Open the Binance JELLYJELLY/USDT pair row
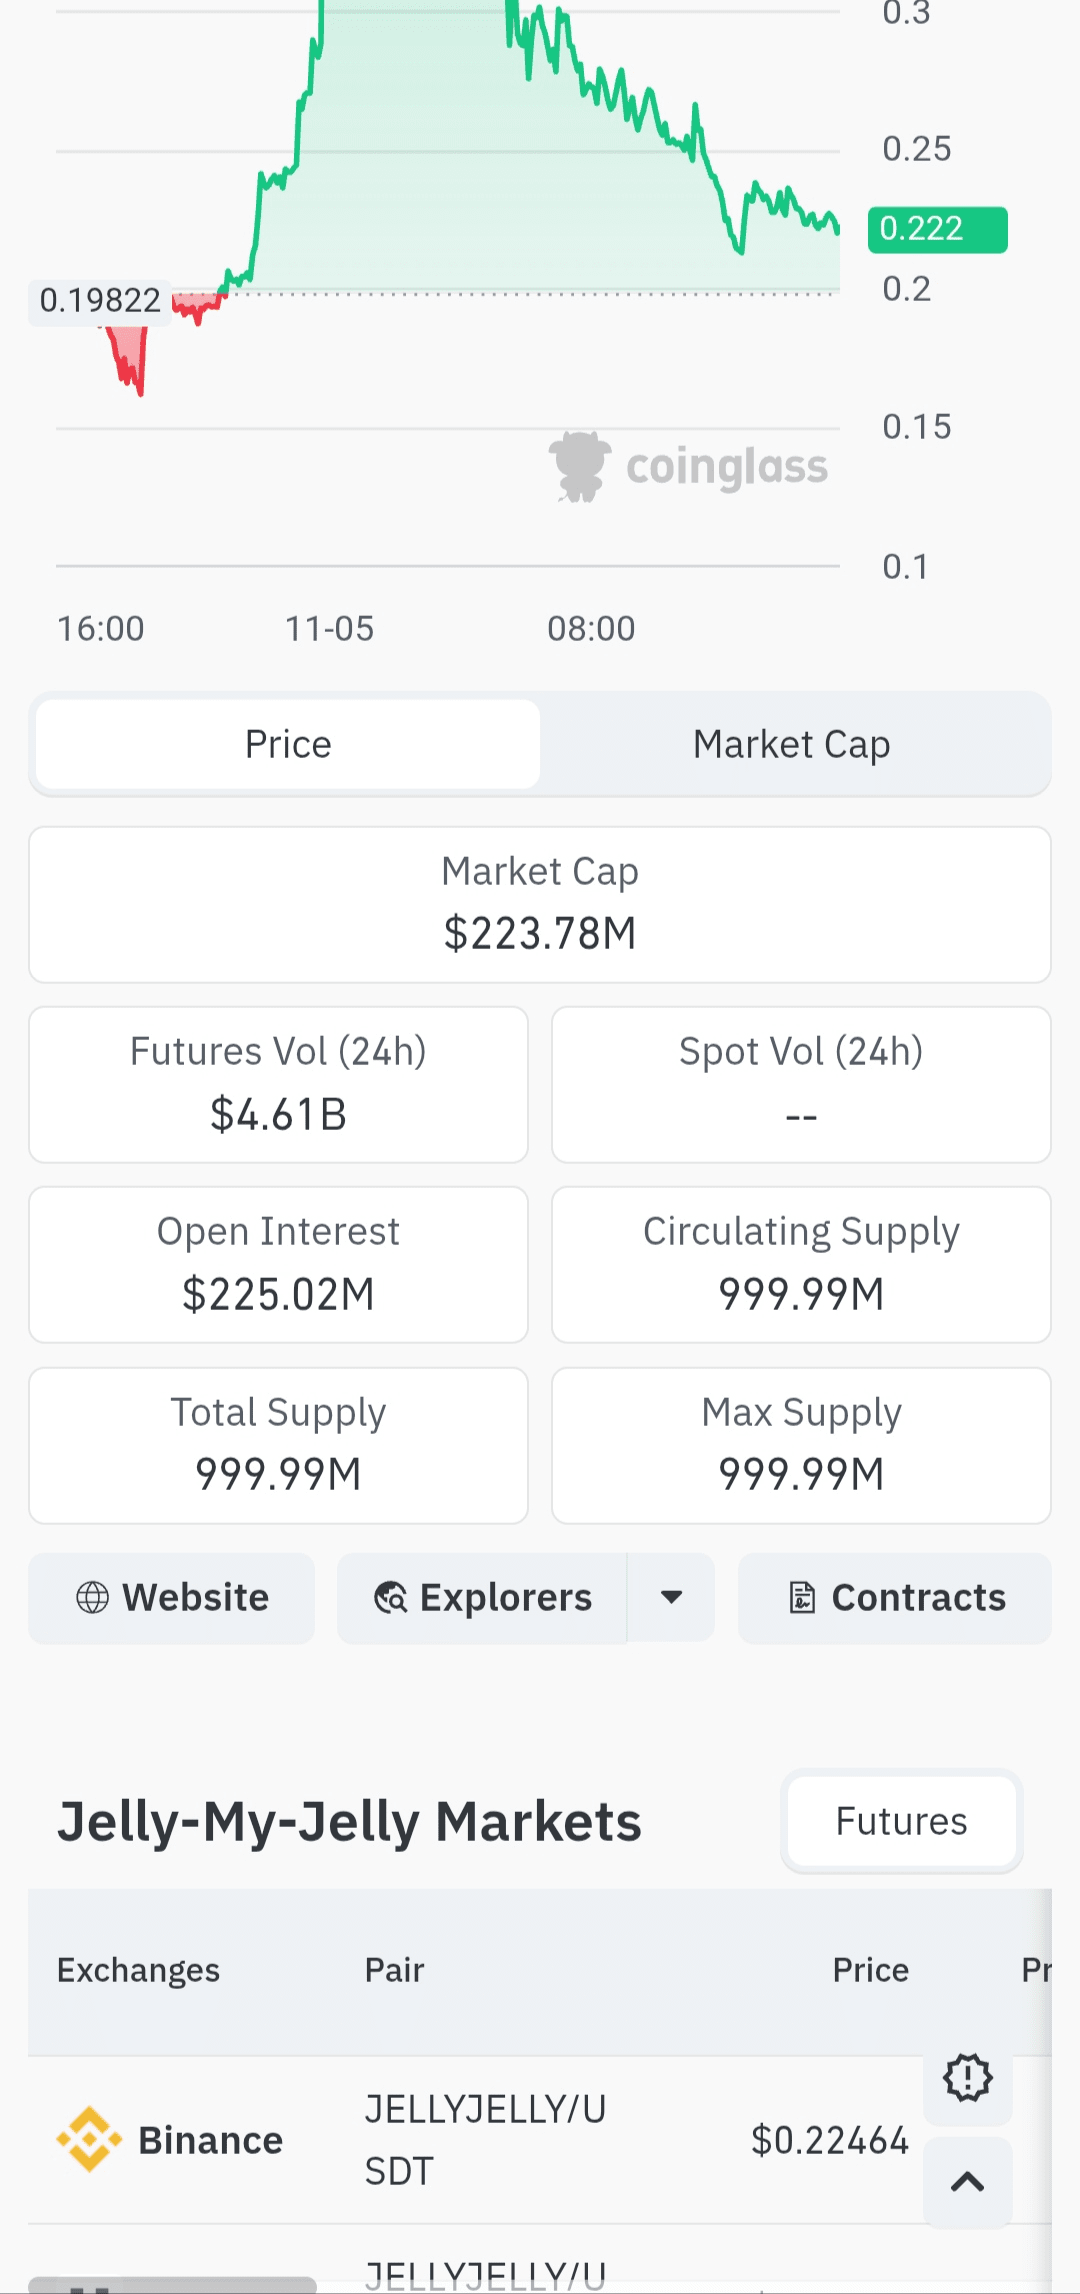1080x2294 pixels. 485,2140
